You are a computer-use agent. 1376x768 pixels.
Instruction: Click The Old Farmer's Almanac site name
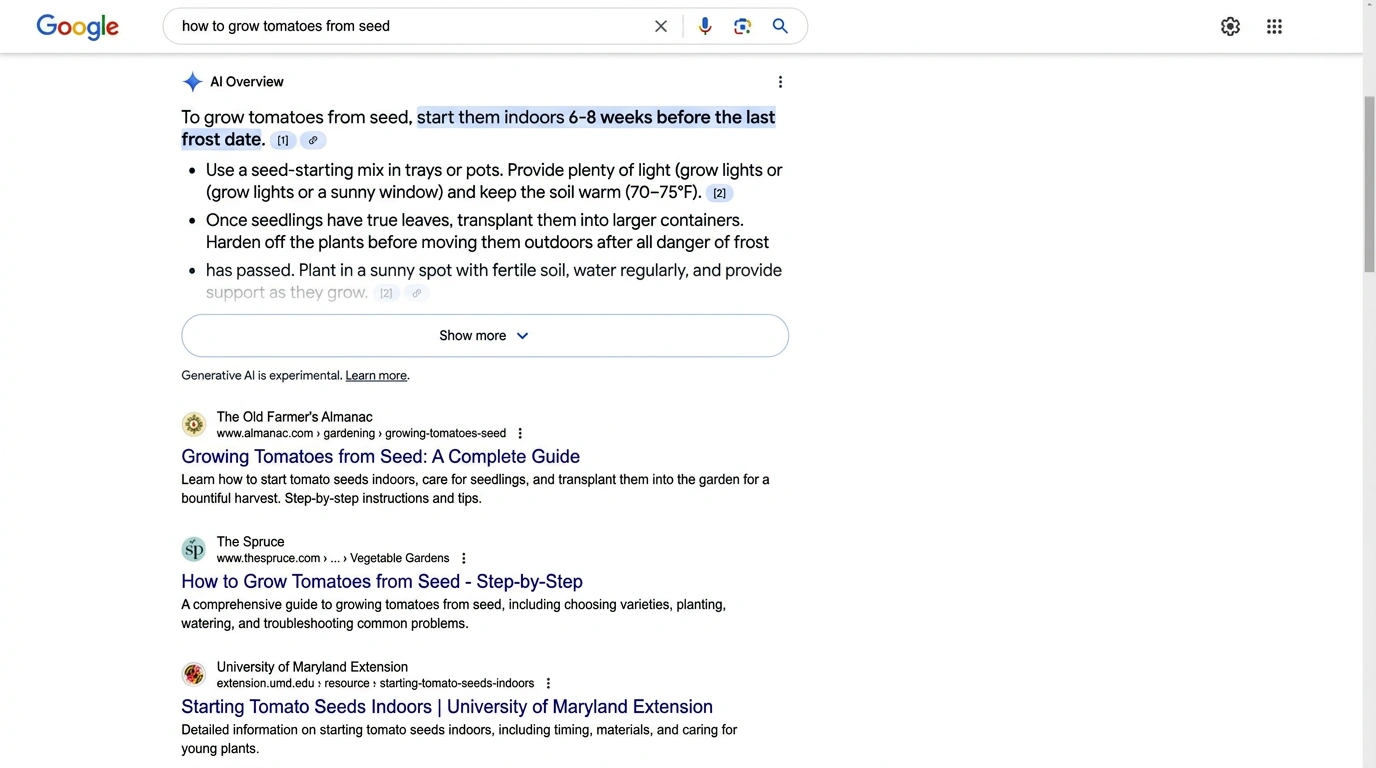point(294,417)
